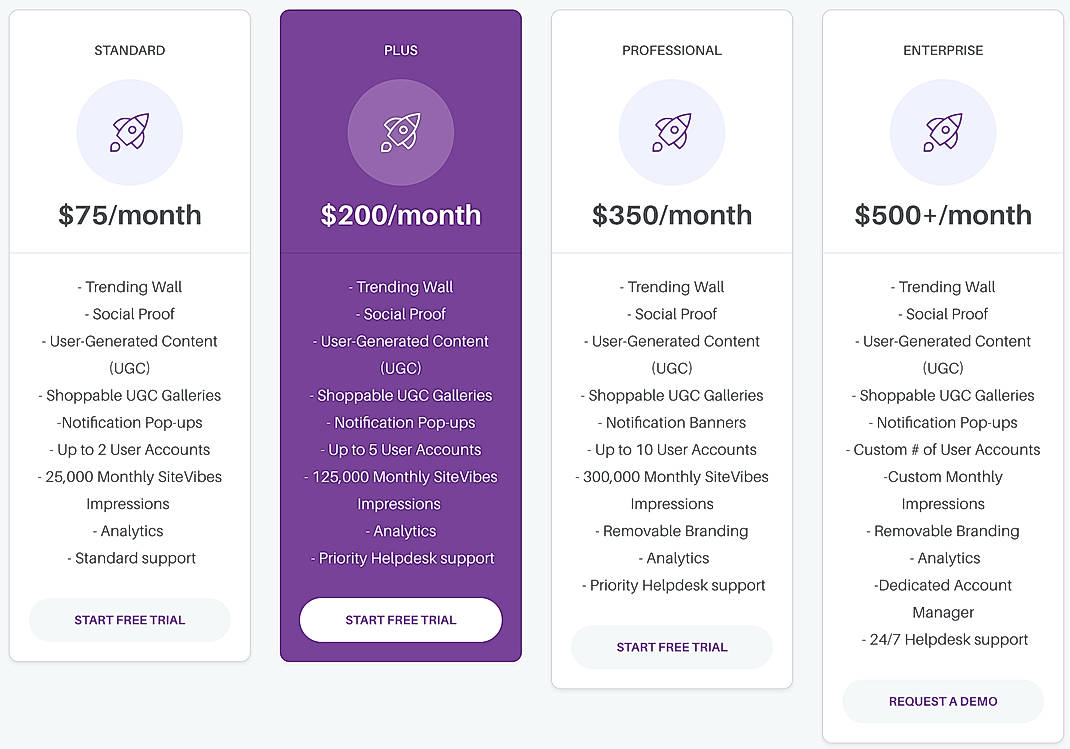Click the Removable Branding item under Professional
Image resolution: width=1070 pixels, height=749 pixels.
pos(672,531)
